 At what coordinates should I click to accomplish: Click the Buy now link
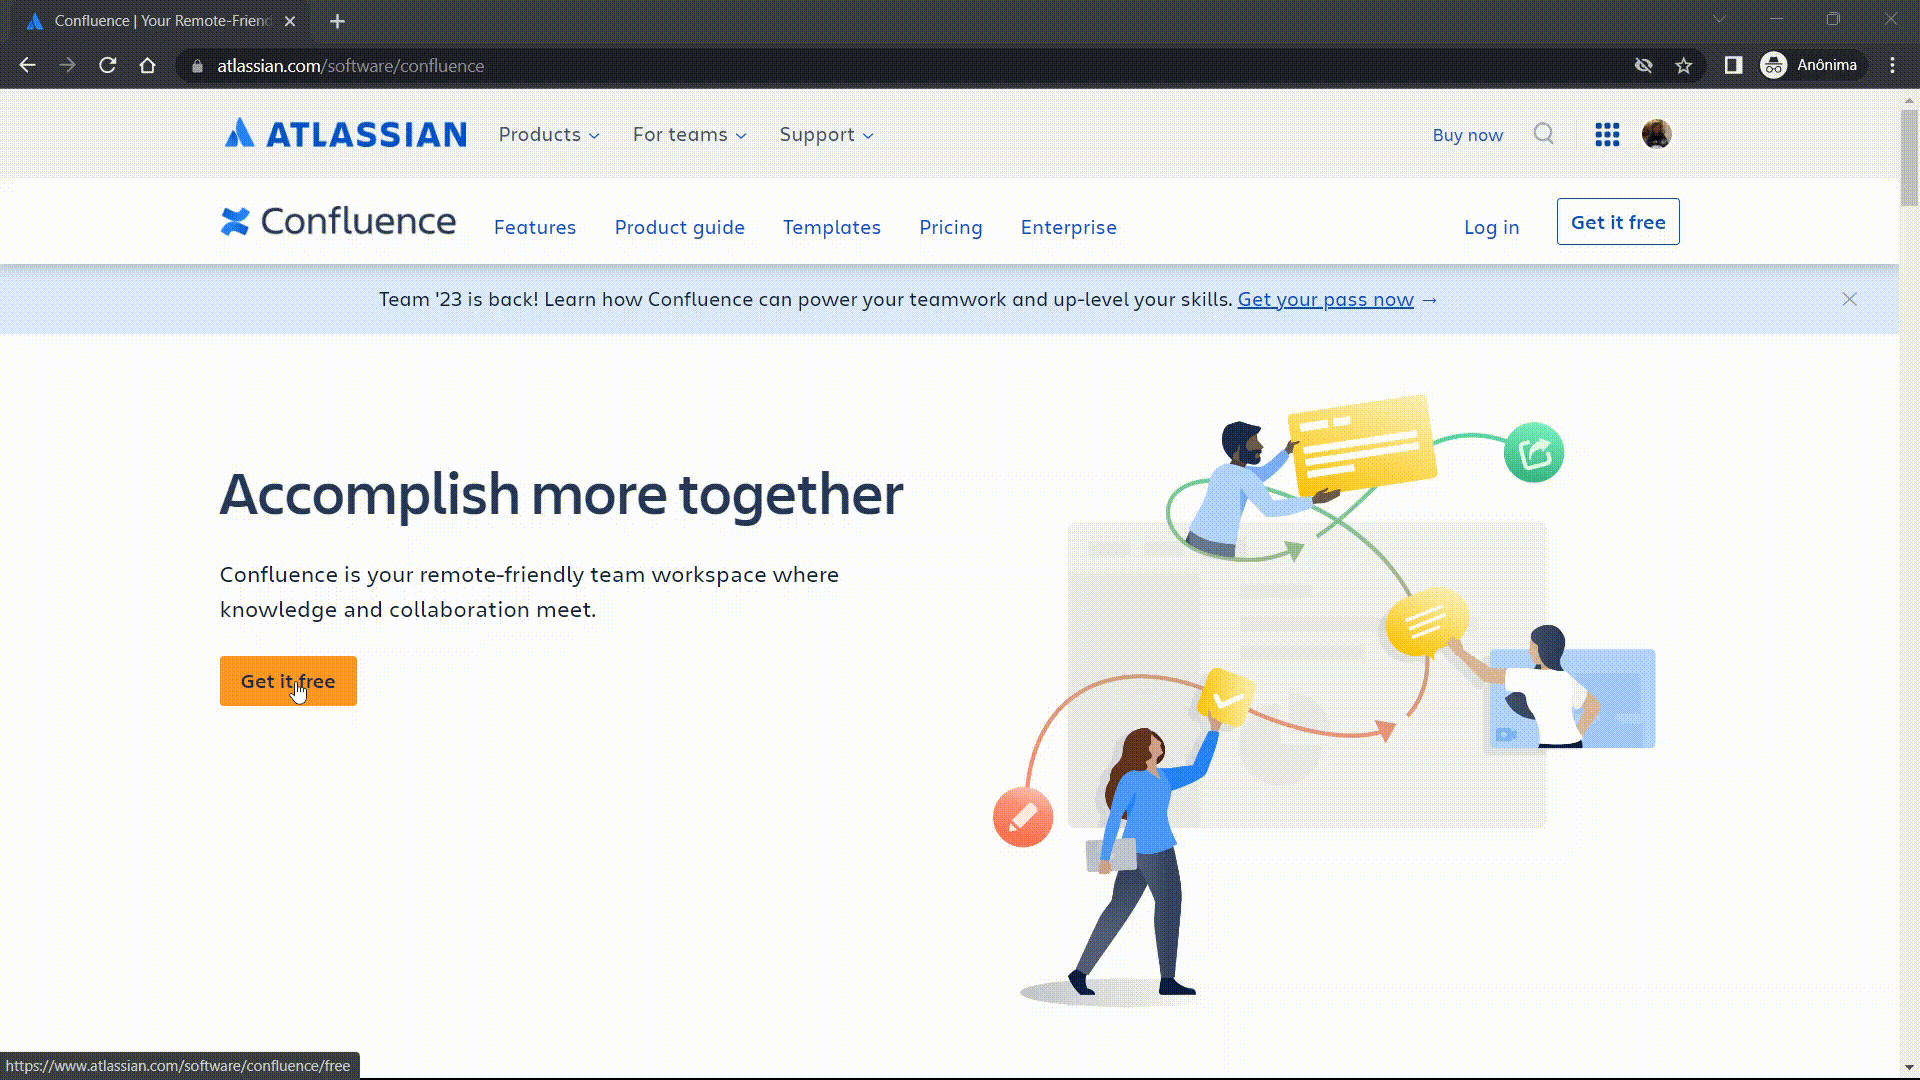tap(1467, 135)
